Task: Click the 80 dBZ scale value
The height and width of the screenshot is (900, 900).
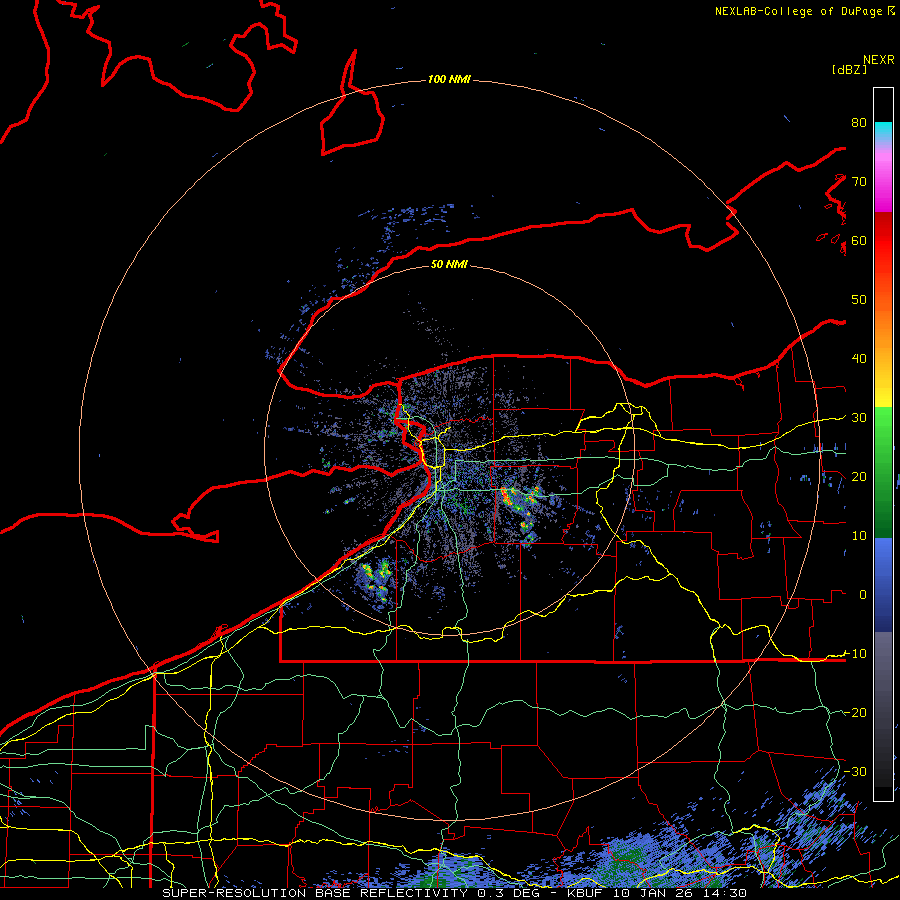Action: click(x=859, y=123)
